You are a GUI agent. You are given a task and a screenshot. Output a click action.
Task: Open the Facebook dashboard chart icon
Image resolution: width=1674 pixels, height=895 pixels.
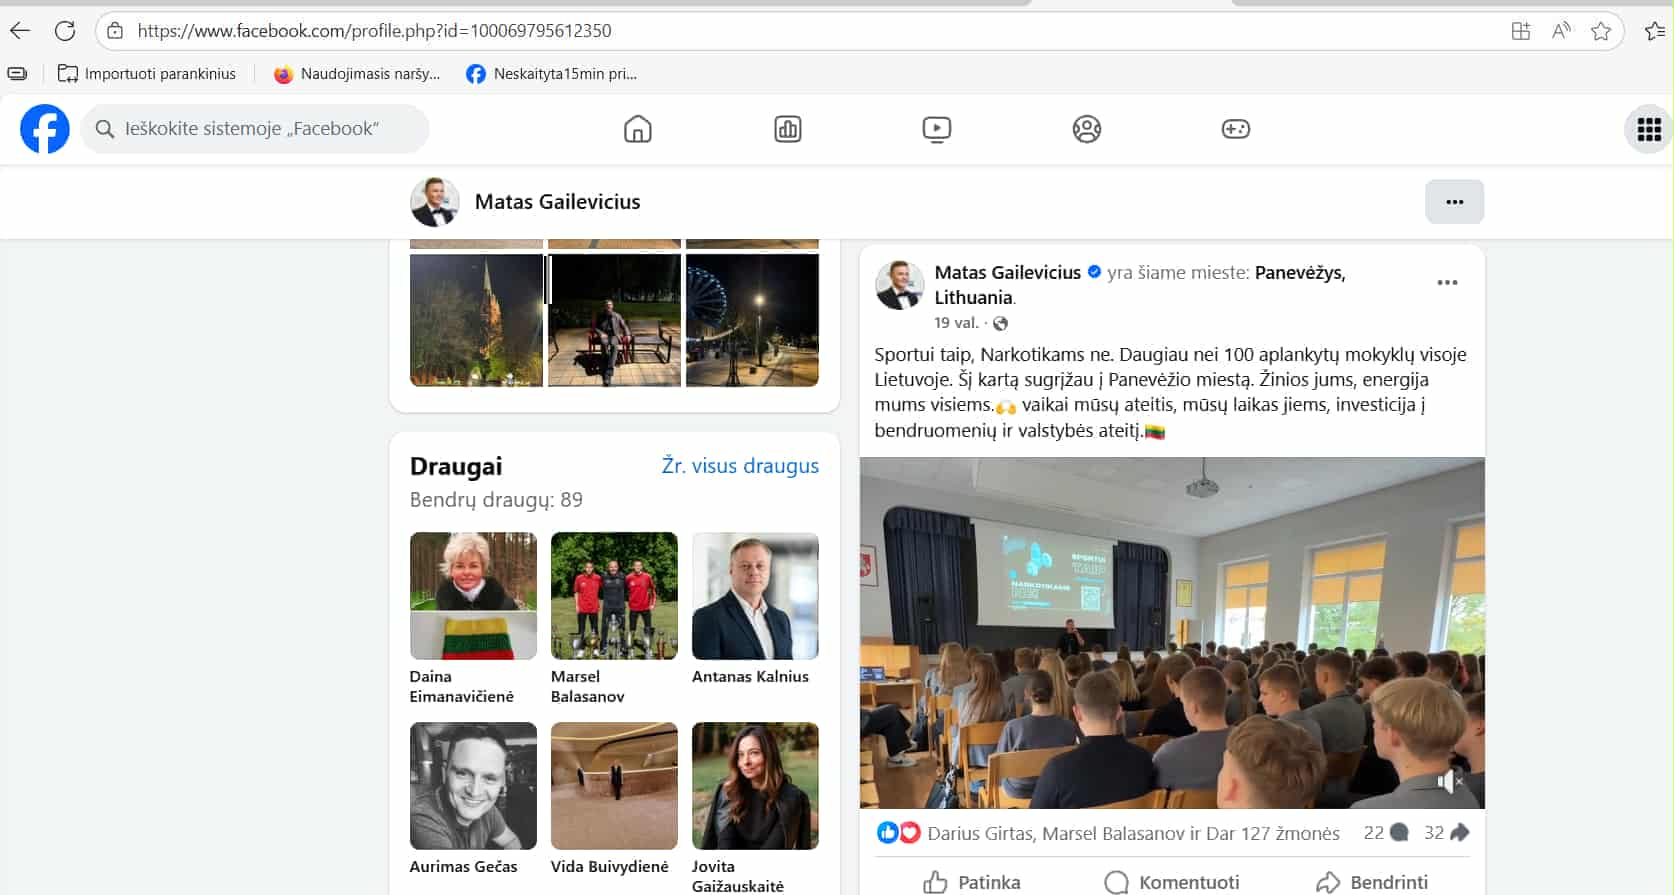[x=788, y=129]
